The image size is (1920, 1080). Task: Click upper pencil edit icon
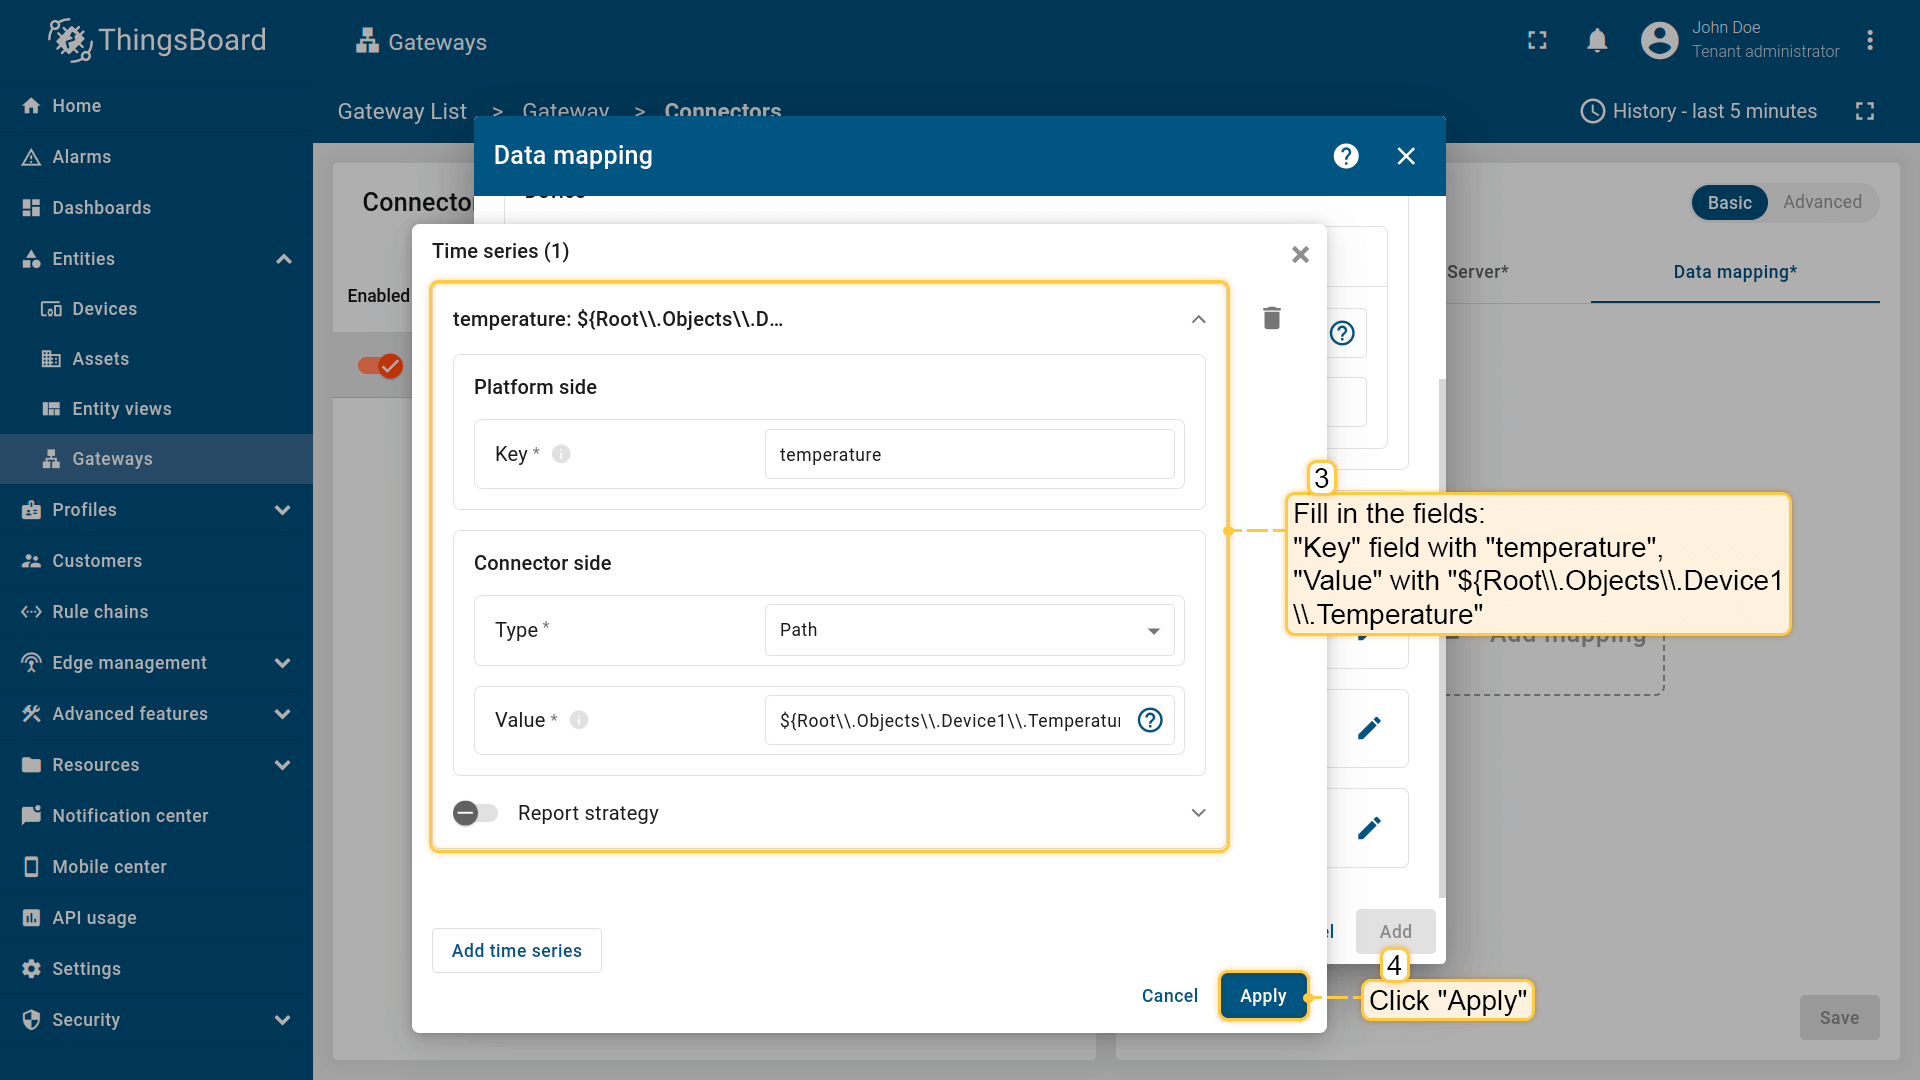(1369, 728)
